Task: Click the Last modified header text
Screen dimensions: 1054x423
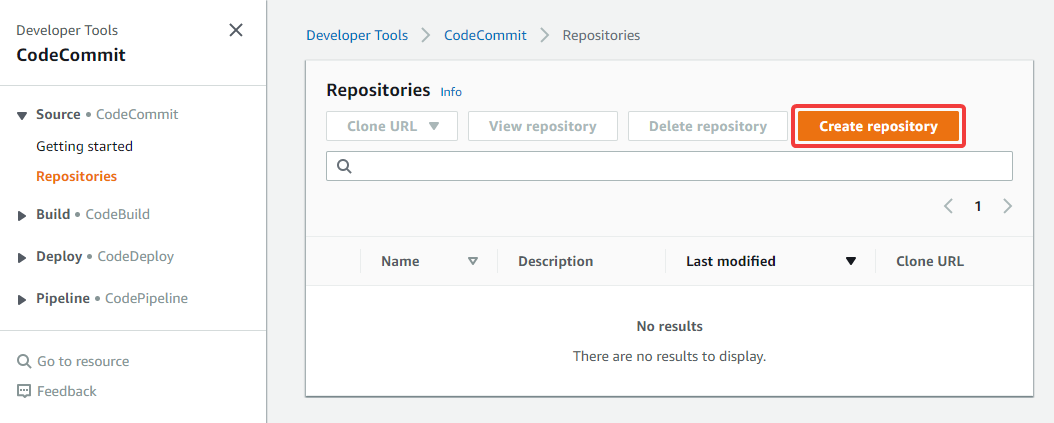Action: pos(731,261)
